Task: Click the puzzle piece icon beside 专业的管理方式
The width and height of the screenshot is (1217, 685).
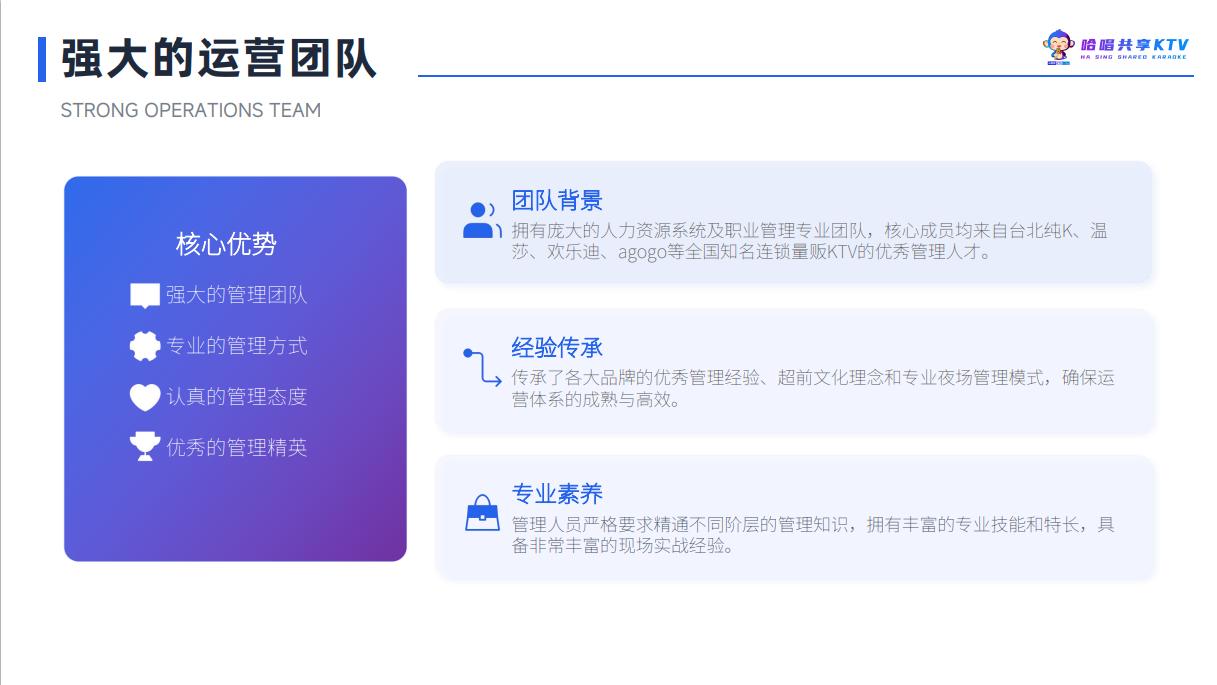Action: point(145,346)
